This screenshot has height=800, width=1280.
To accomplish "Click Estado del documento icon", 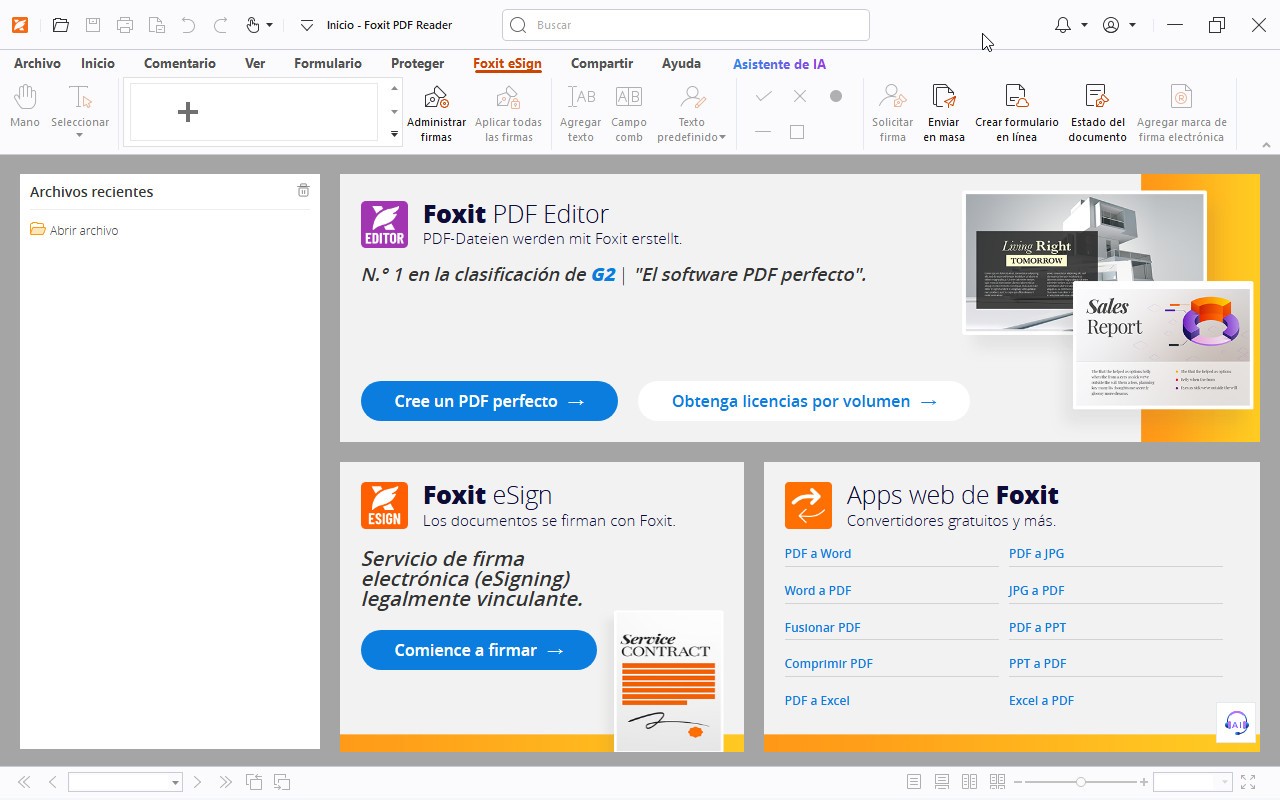I will (1097, 98).
